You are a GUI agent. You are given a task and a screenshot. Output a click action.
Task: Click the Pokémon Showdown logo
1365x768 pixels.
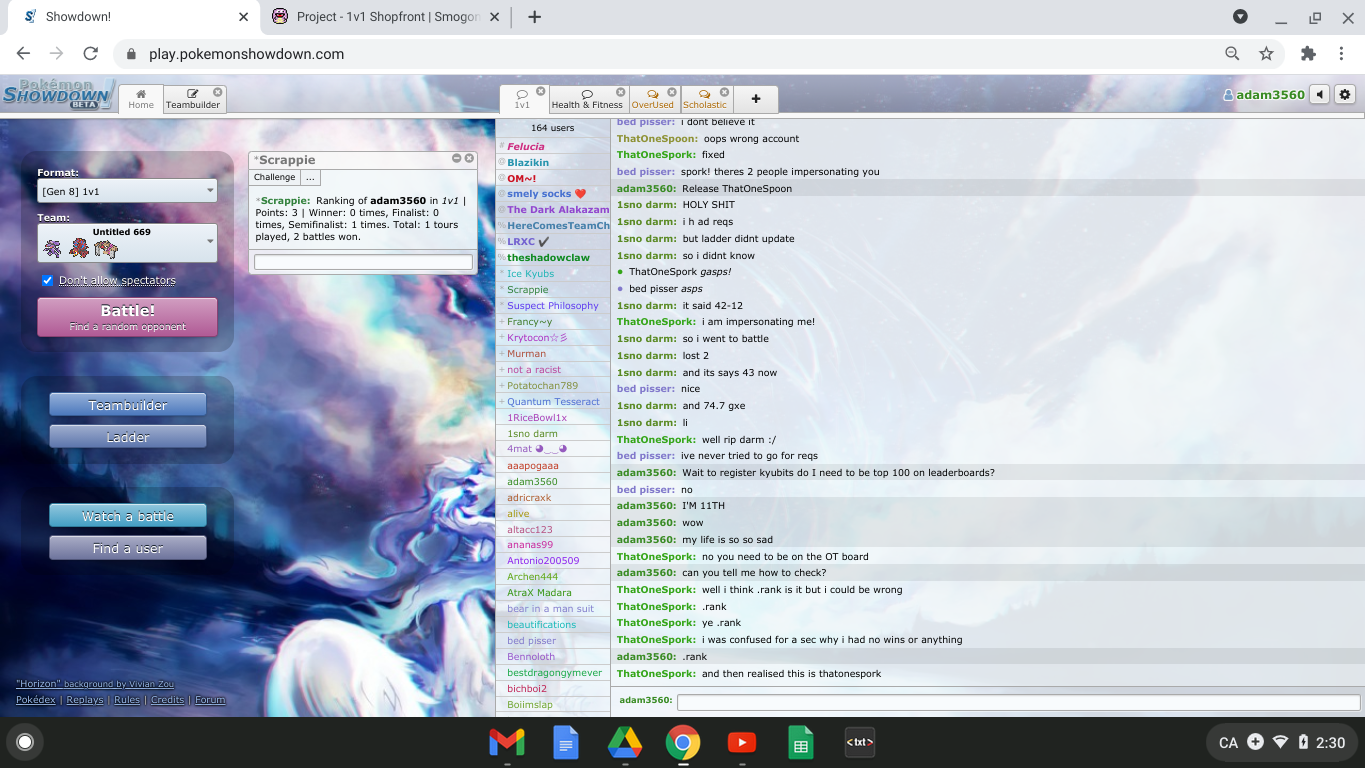click(x=58, y=95)
